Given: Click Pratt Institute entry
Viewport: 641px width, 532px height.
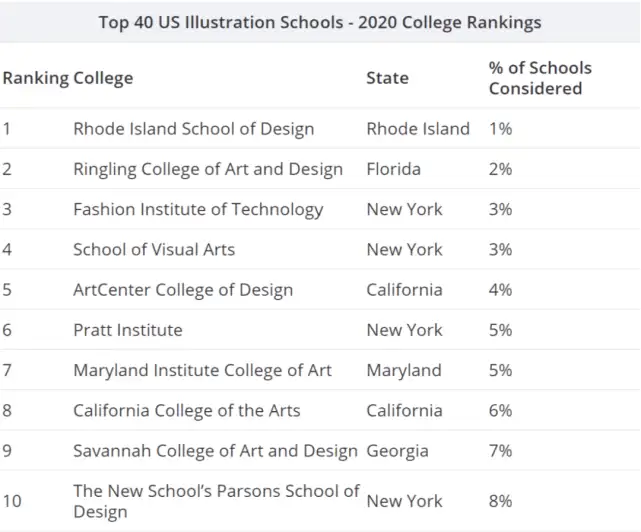Looking at the screenshot, I should [128, 330].
